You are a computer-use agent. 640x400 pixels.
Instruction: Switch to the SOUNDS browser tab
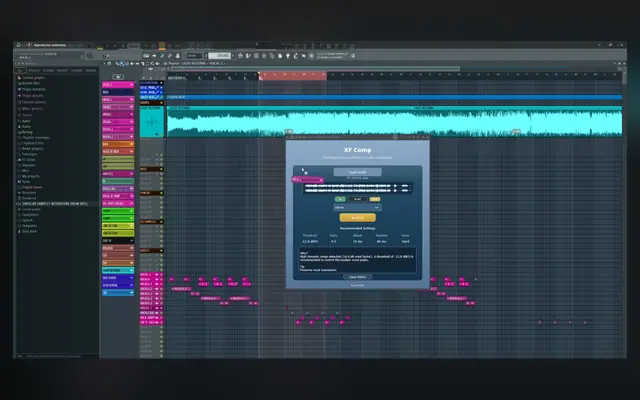tap(91, 71)
